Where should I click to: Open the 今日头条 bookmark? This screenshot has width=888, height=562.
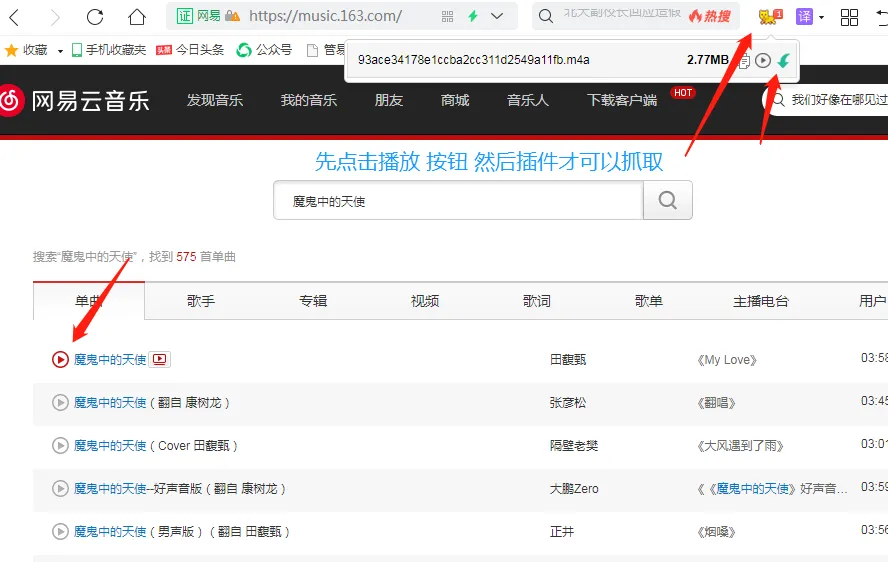[190, 50]
